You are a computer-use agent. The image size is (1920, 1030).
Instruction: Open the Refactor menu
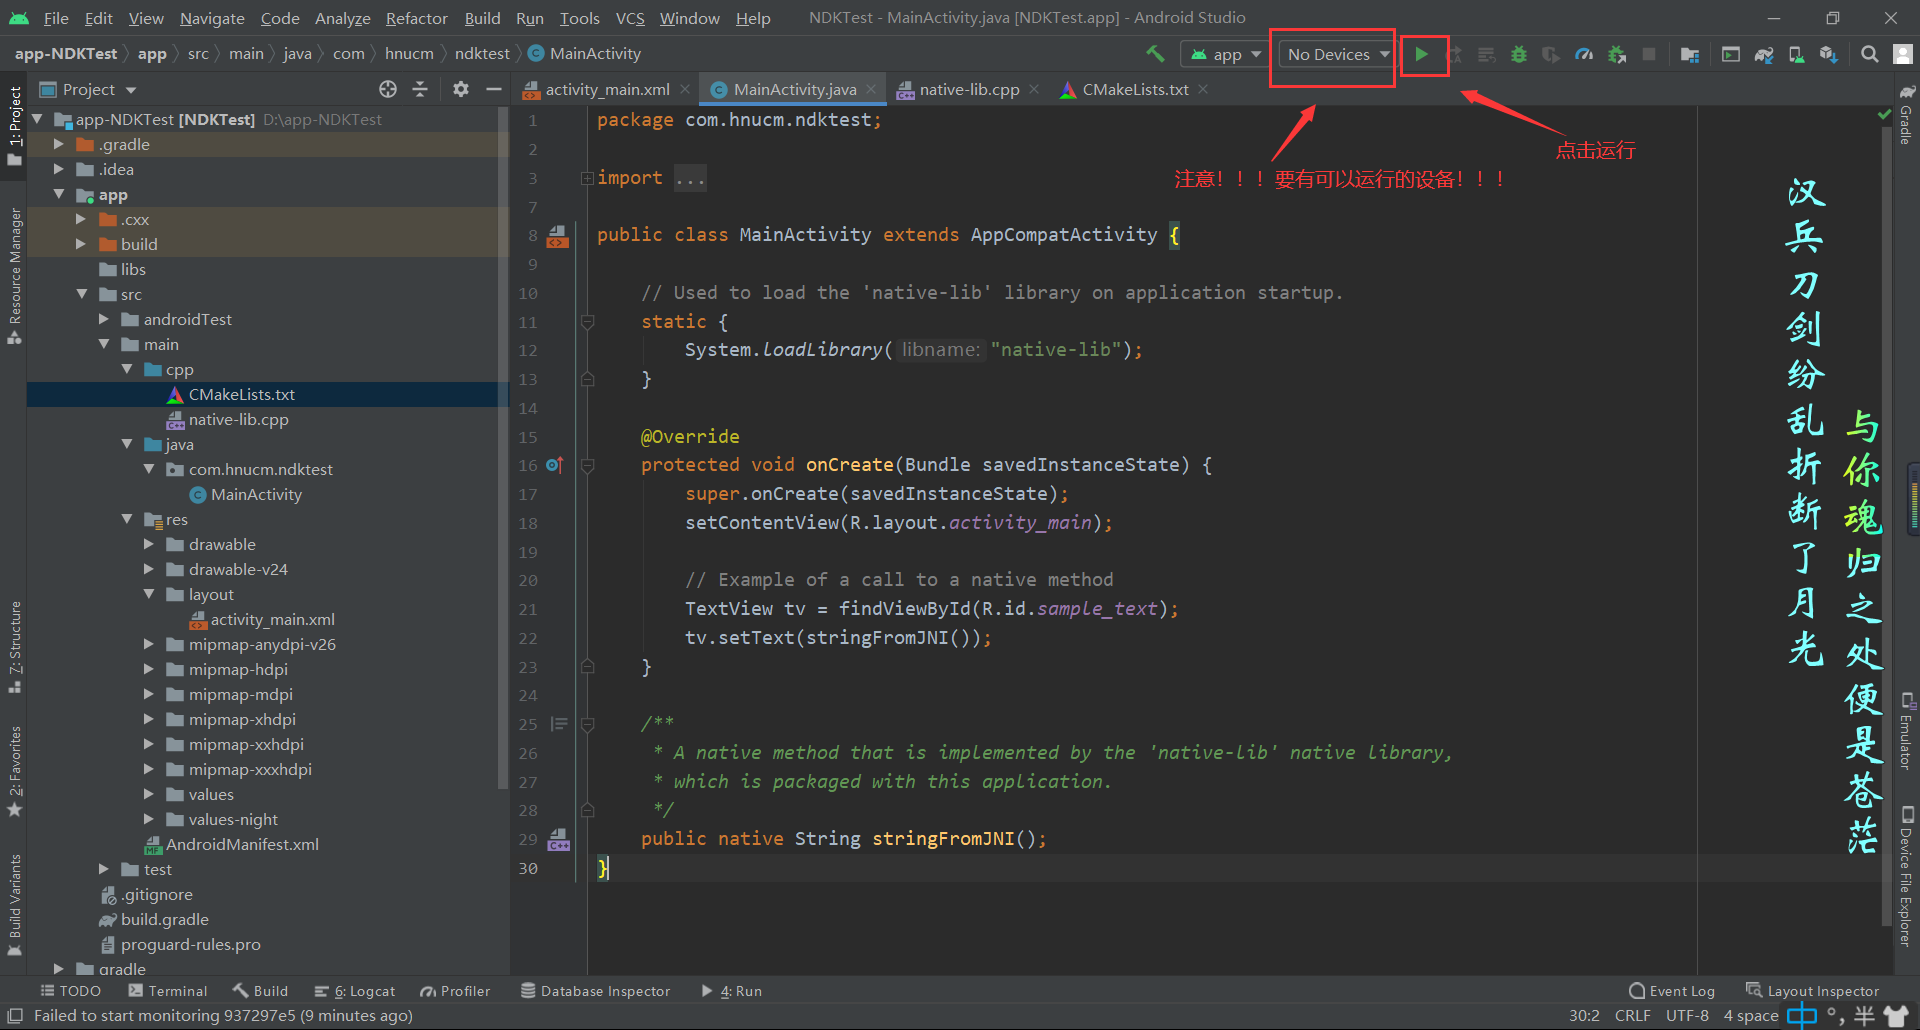(416, 18)
